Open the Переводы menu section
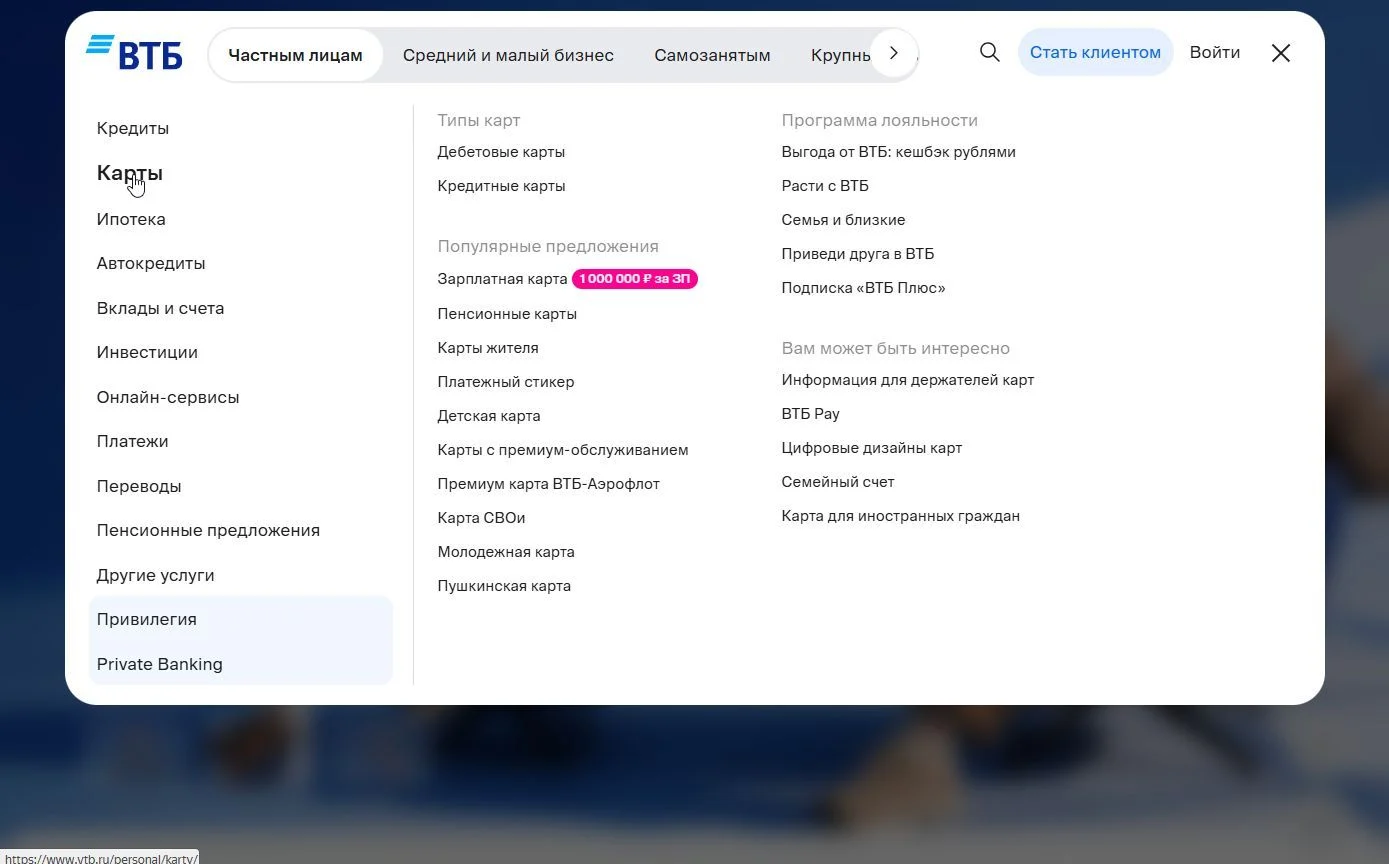The image size is (1389, 864). point(139,486)
